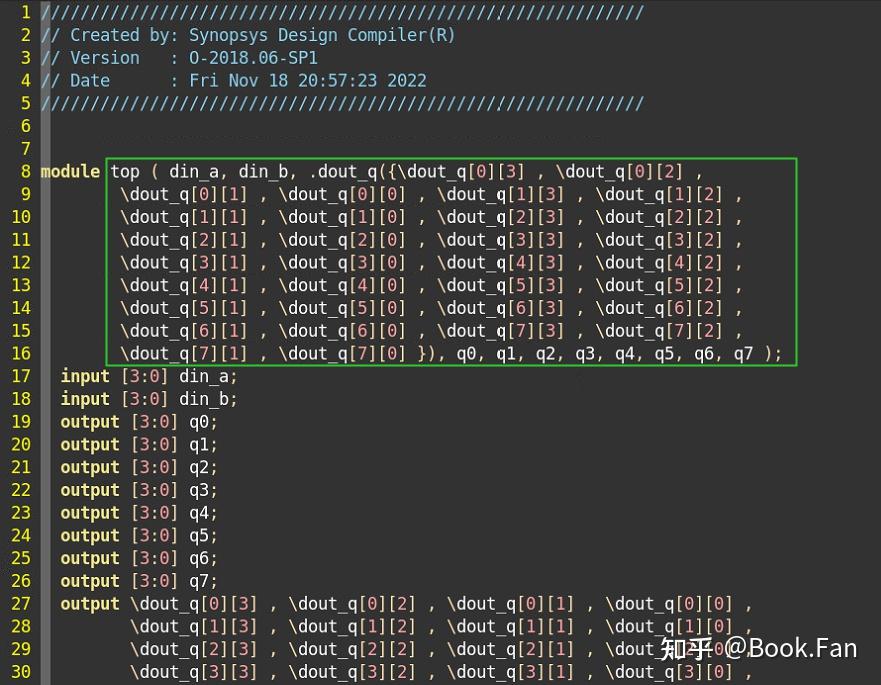Click inside the green highlighted port list box

coord(450,260)
